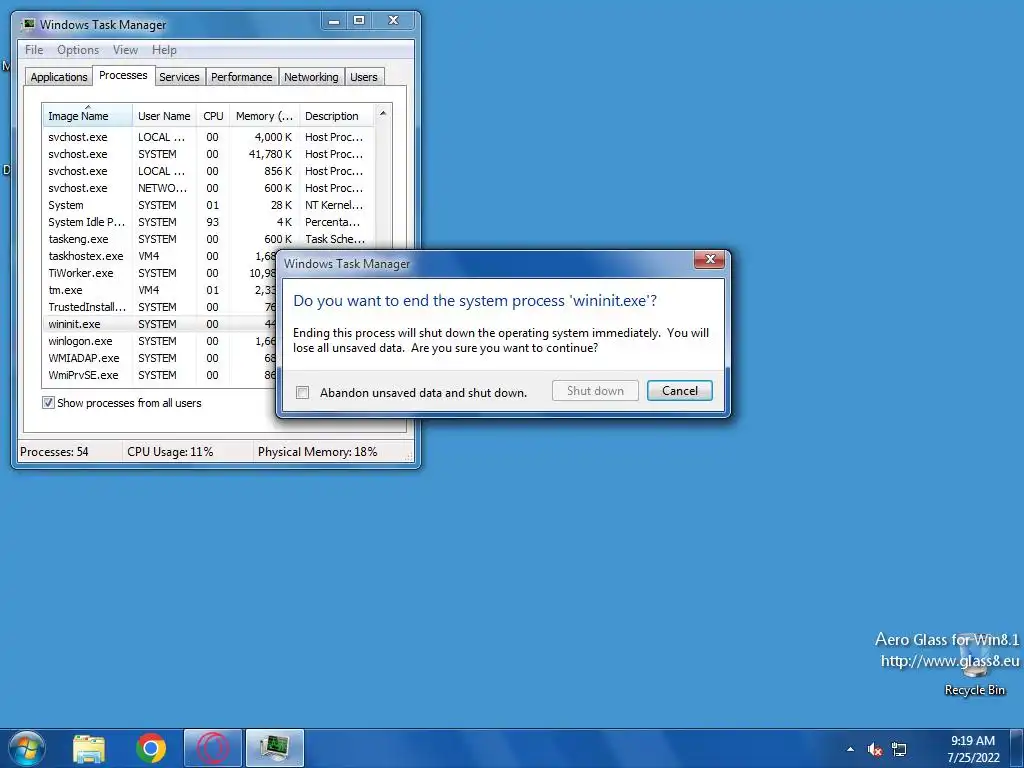Open the Start menu orb
The width and height of the screenshot is (1024, 768).
25,748
